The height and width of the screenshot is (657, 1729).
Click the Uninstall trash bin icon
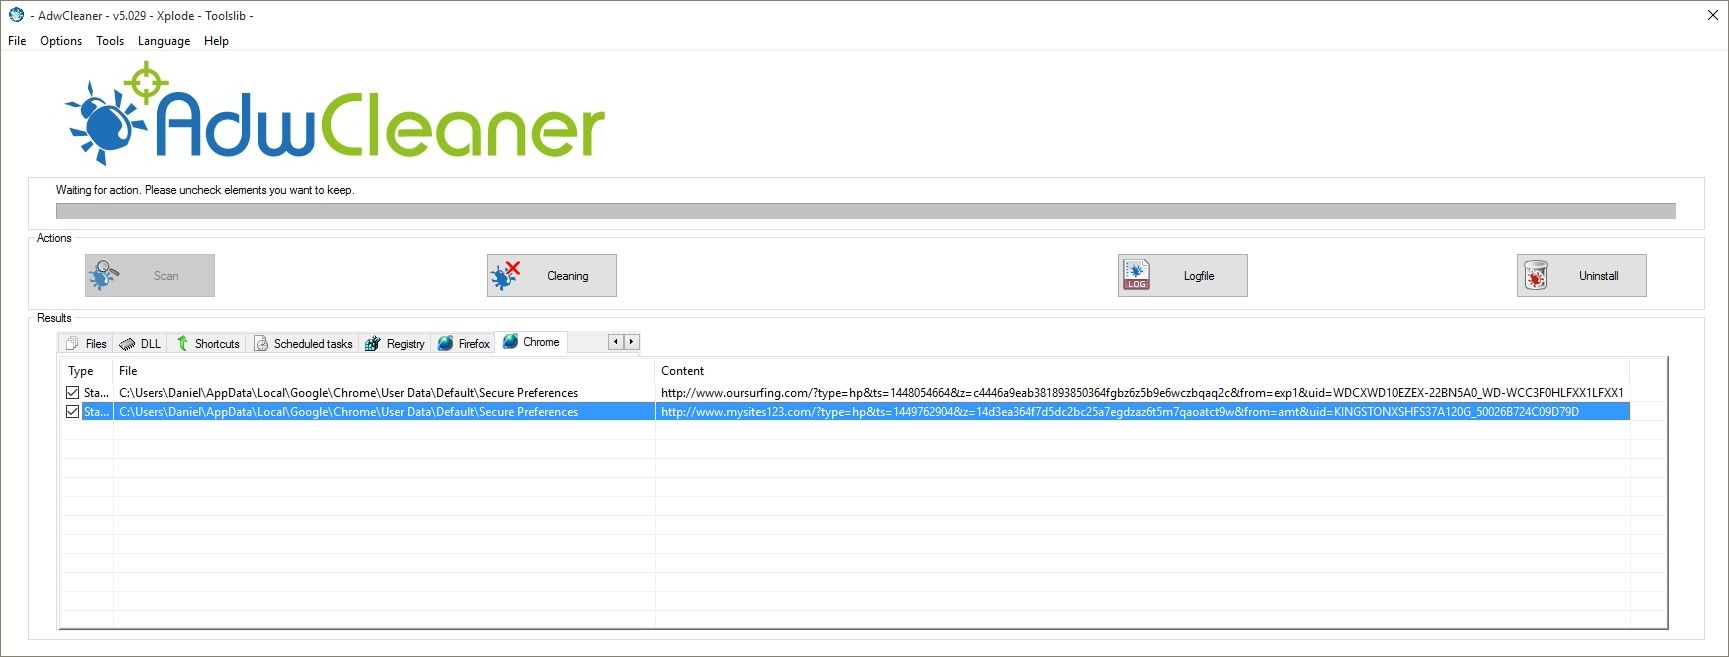pyautogui.click(x=1536, y=275)
